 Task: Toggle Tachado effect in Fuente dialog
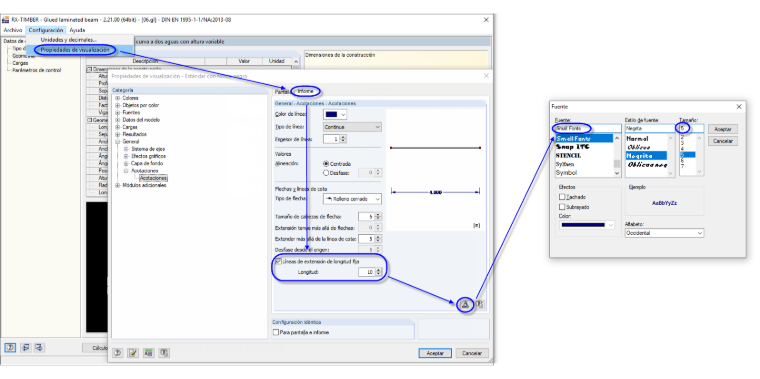562,197
